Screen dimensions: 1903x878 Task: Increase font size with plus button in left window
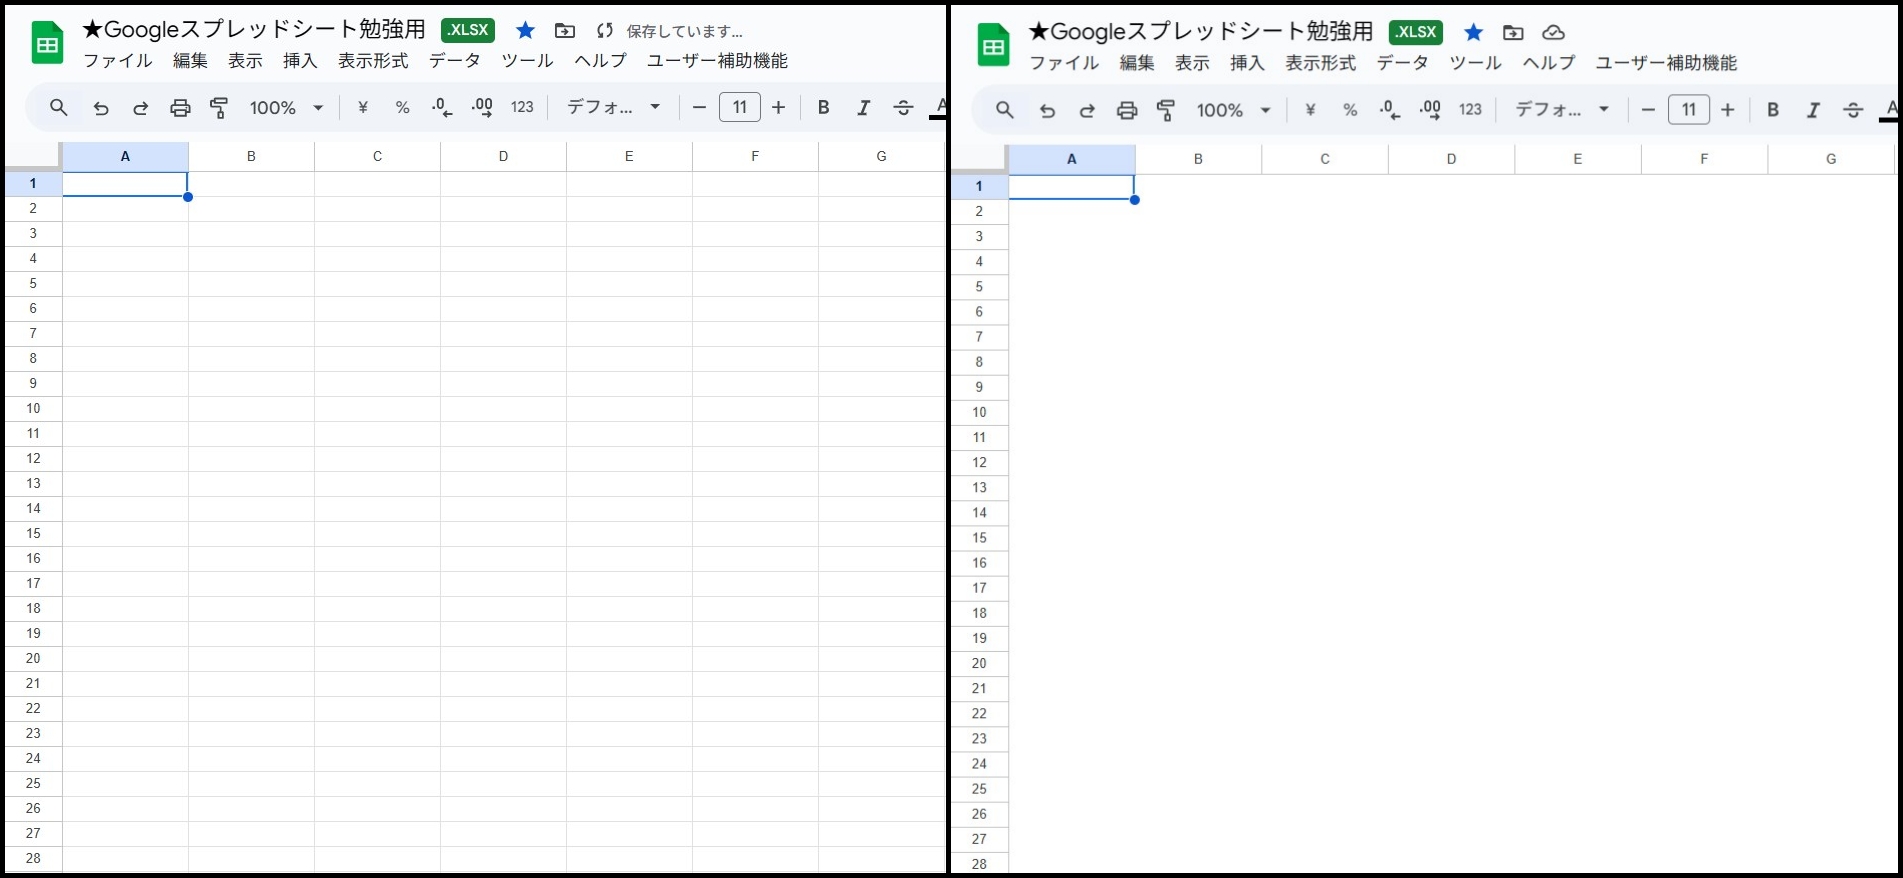(x=779, y=108)
